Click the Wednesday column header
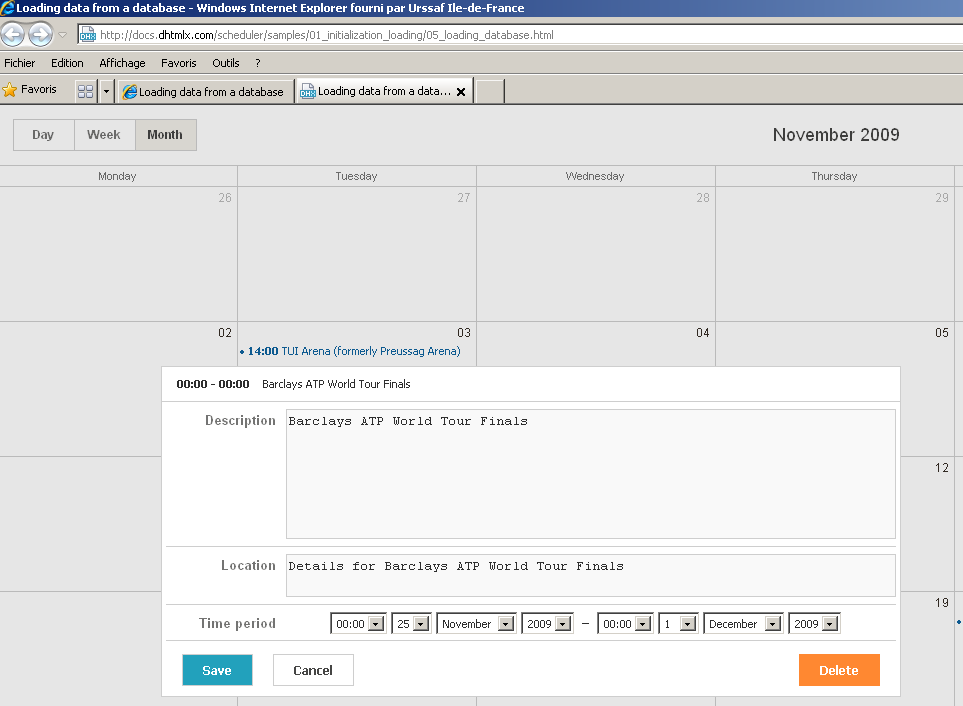This screenshot has width=963, height=706. point(595,176)
